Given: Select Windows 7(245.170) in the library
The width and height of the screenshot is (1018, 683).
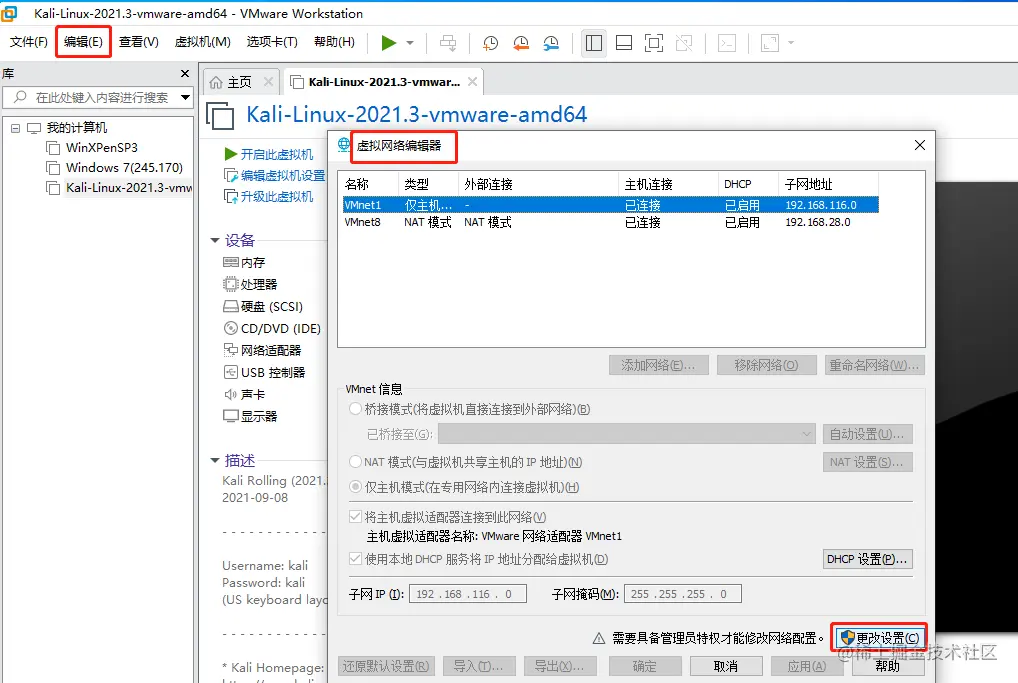Looking at the screenshot, I should click(x=124, y=168).
